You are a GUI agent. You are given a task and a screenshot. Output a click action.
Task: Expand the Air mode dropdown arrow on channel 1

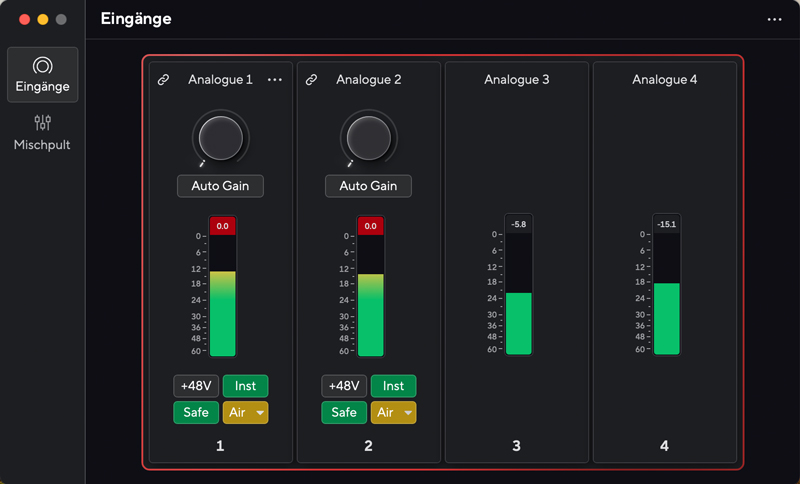tap(260, 413)
